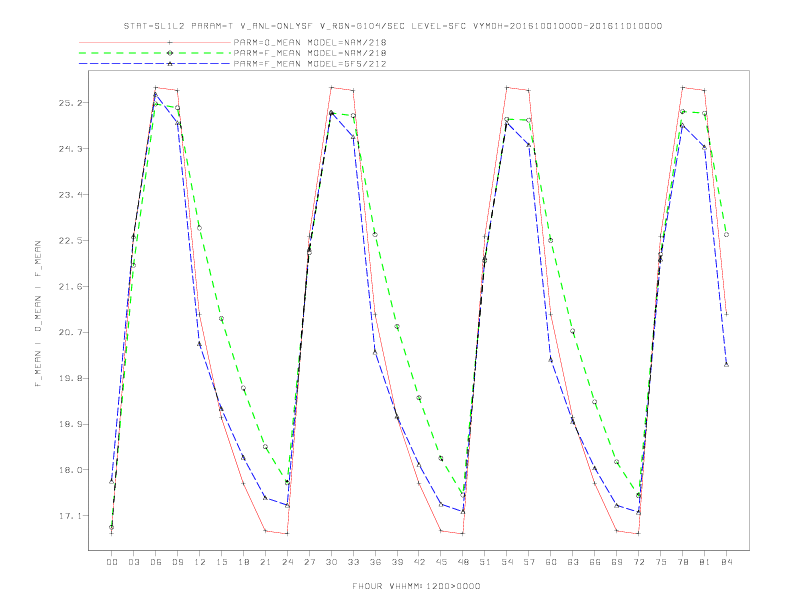This screenshot has height=612, width=792.
Task: Click the x-axis title FHOUR VHHMM: 1200>0000
Action: pyautogui.click(x=416, y=586)
